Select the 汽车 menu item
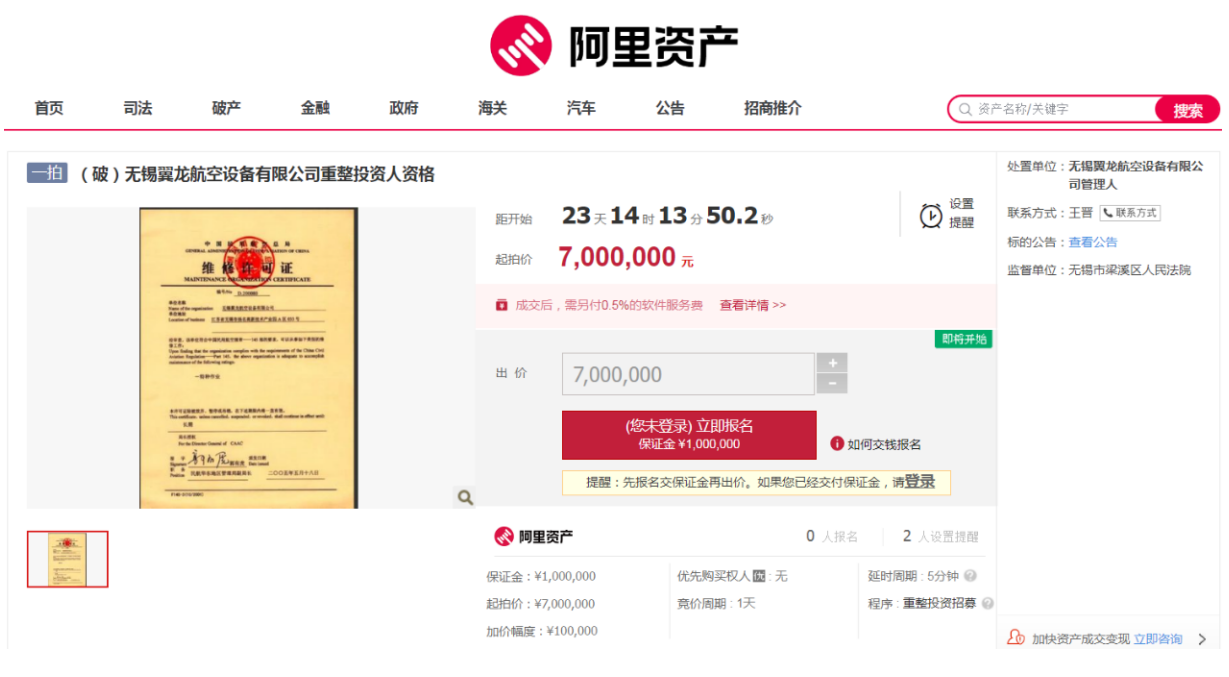Image resolution: width=1229 pixels, height=677 pixels. pos(581,108)
